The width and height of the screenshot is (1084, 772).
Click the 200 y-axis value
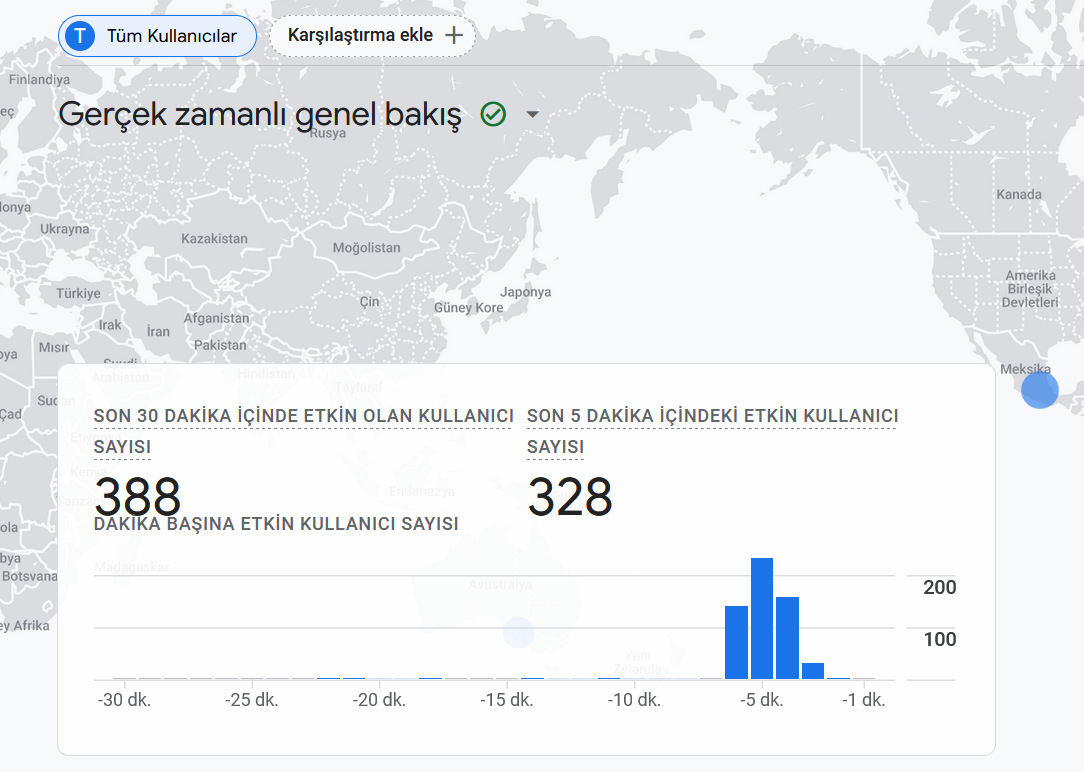click(x=940, y=587)
